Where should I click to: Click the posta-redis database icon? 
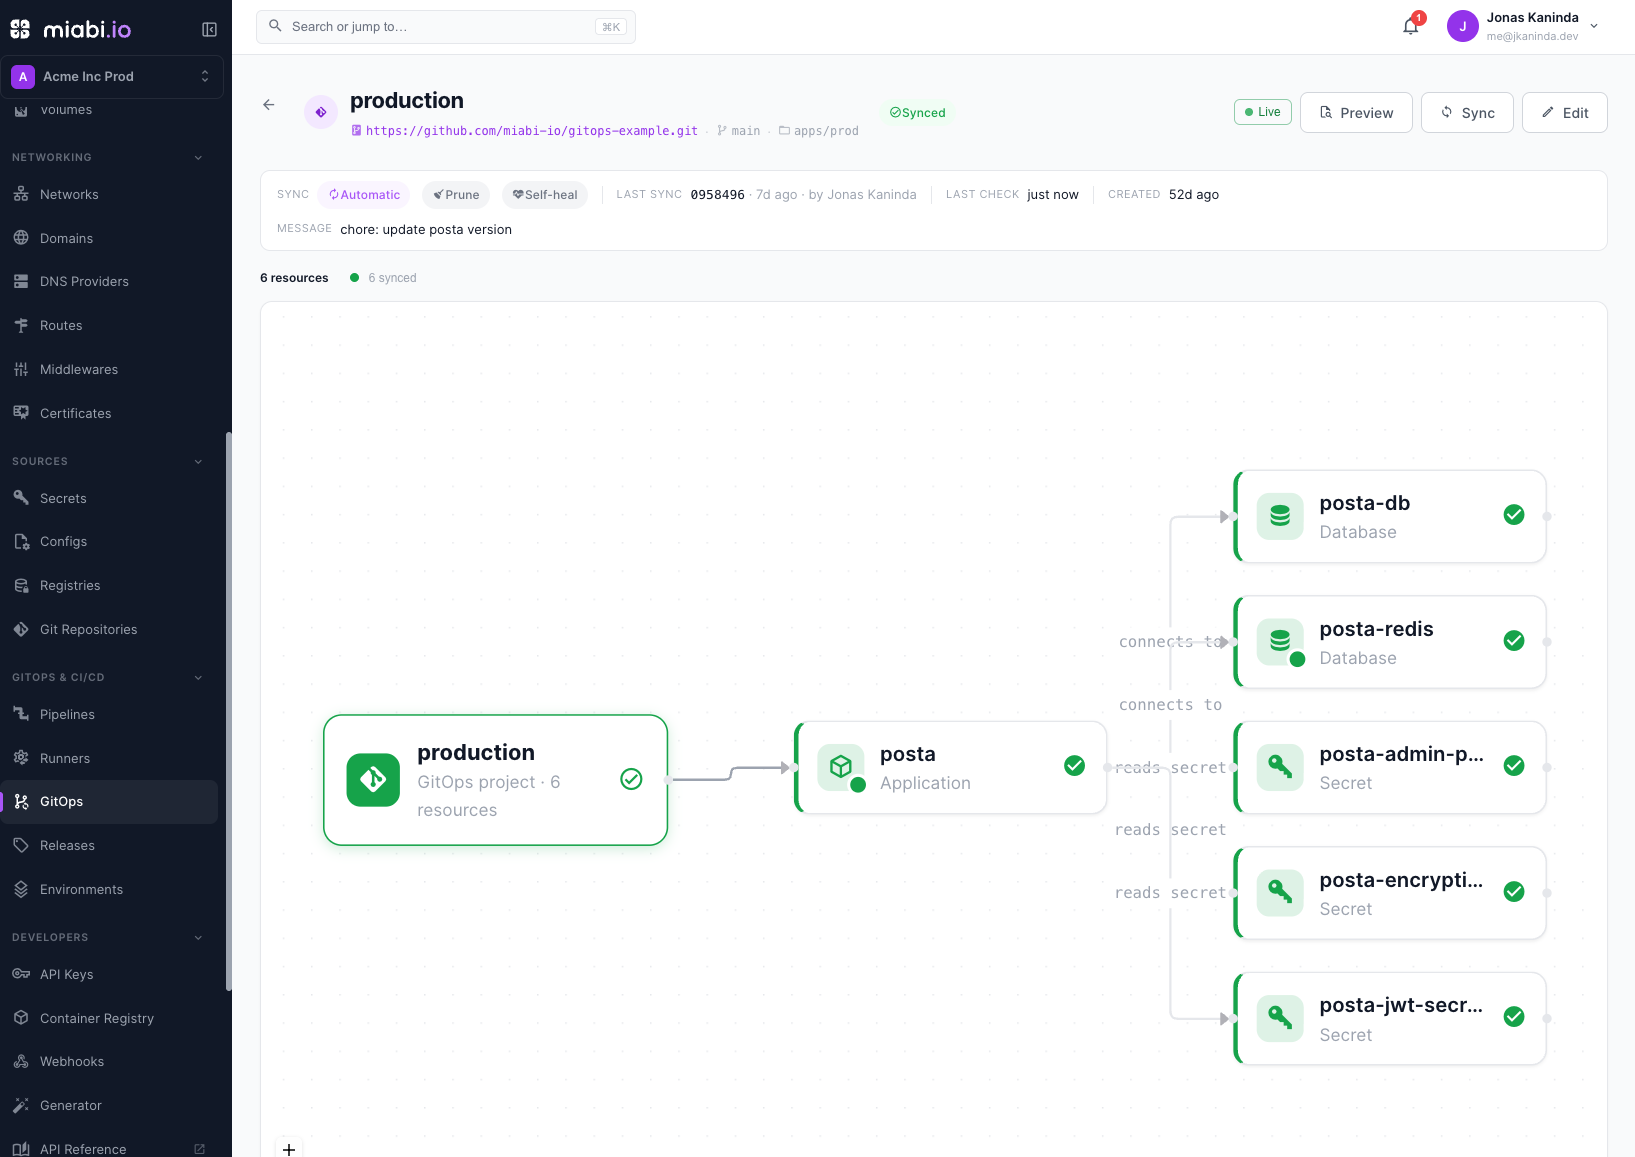click(x=1280, y=642)
